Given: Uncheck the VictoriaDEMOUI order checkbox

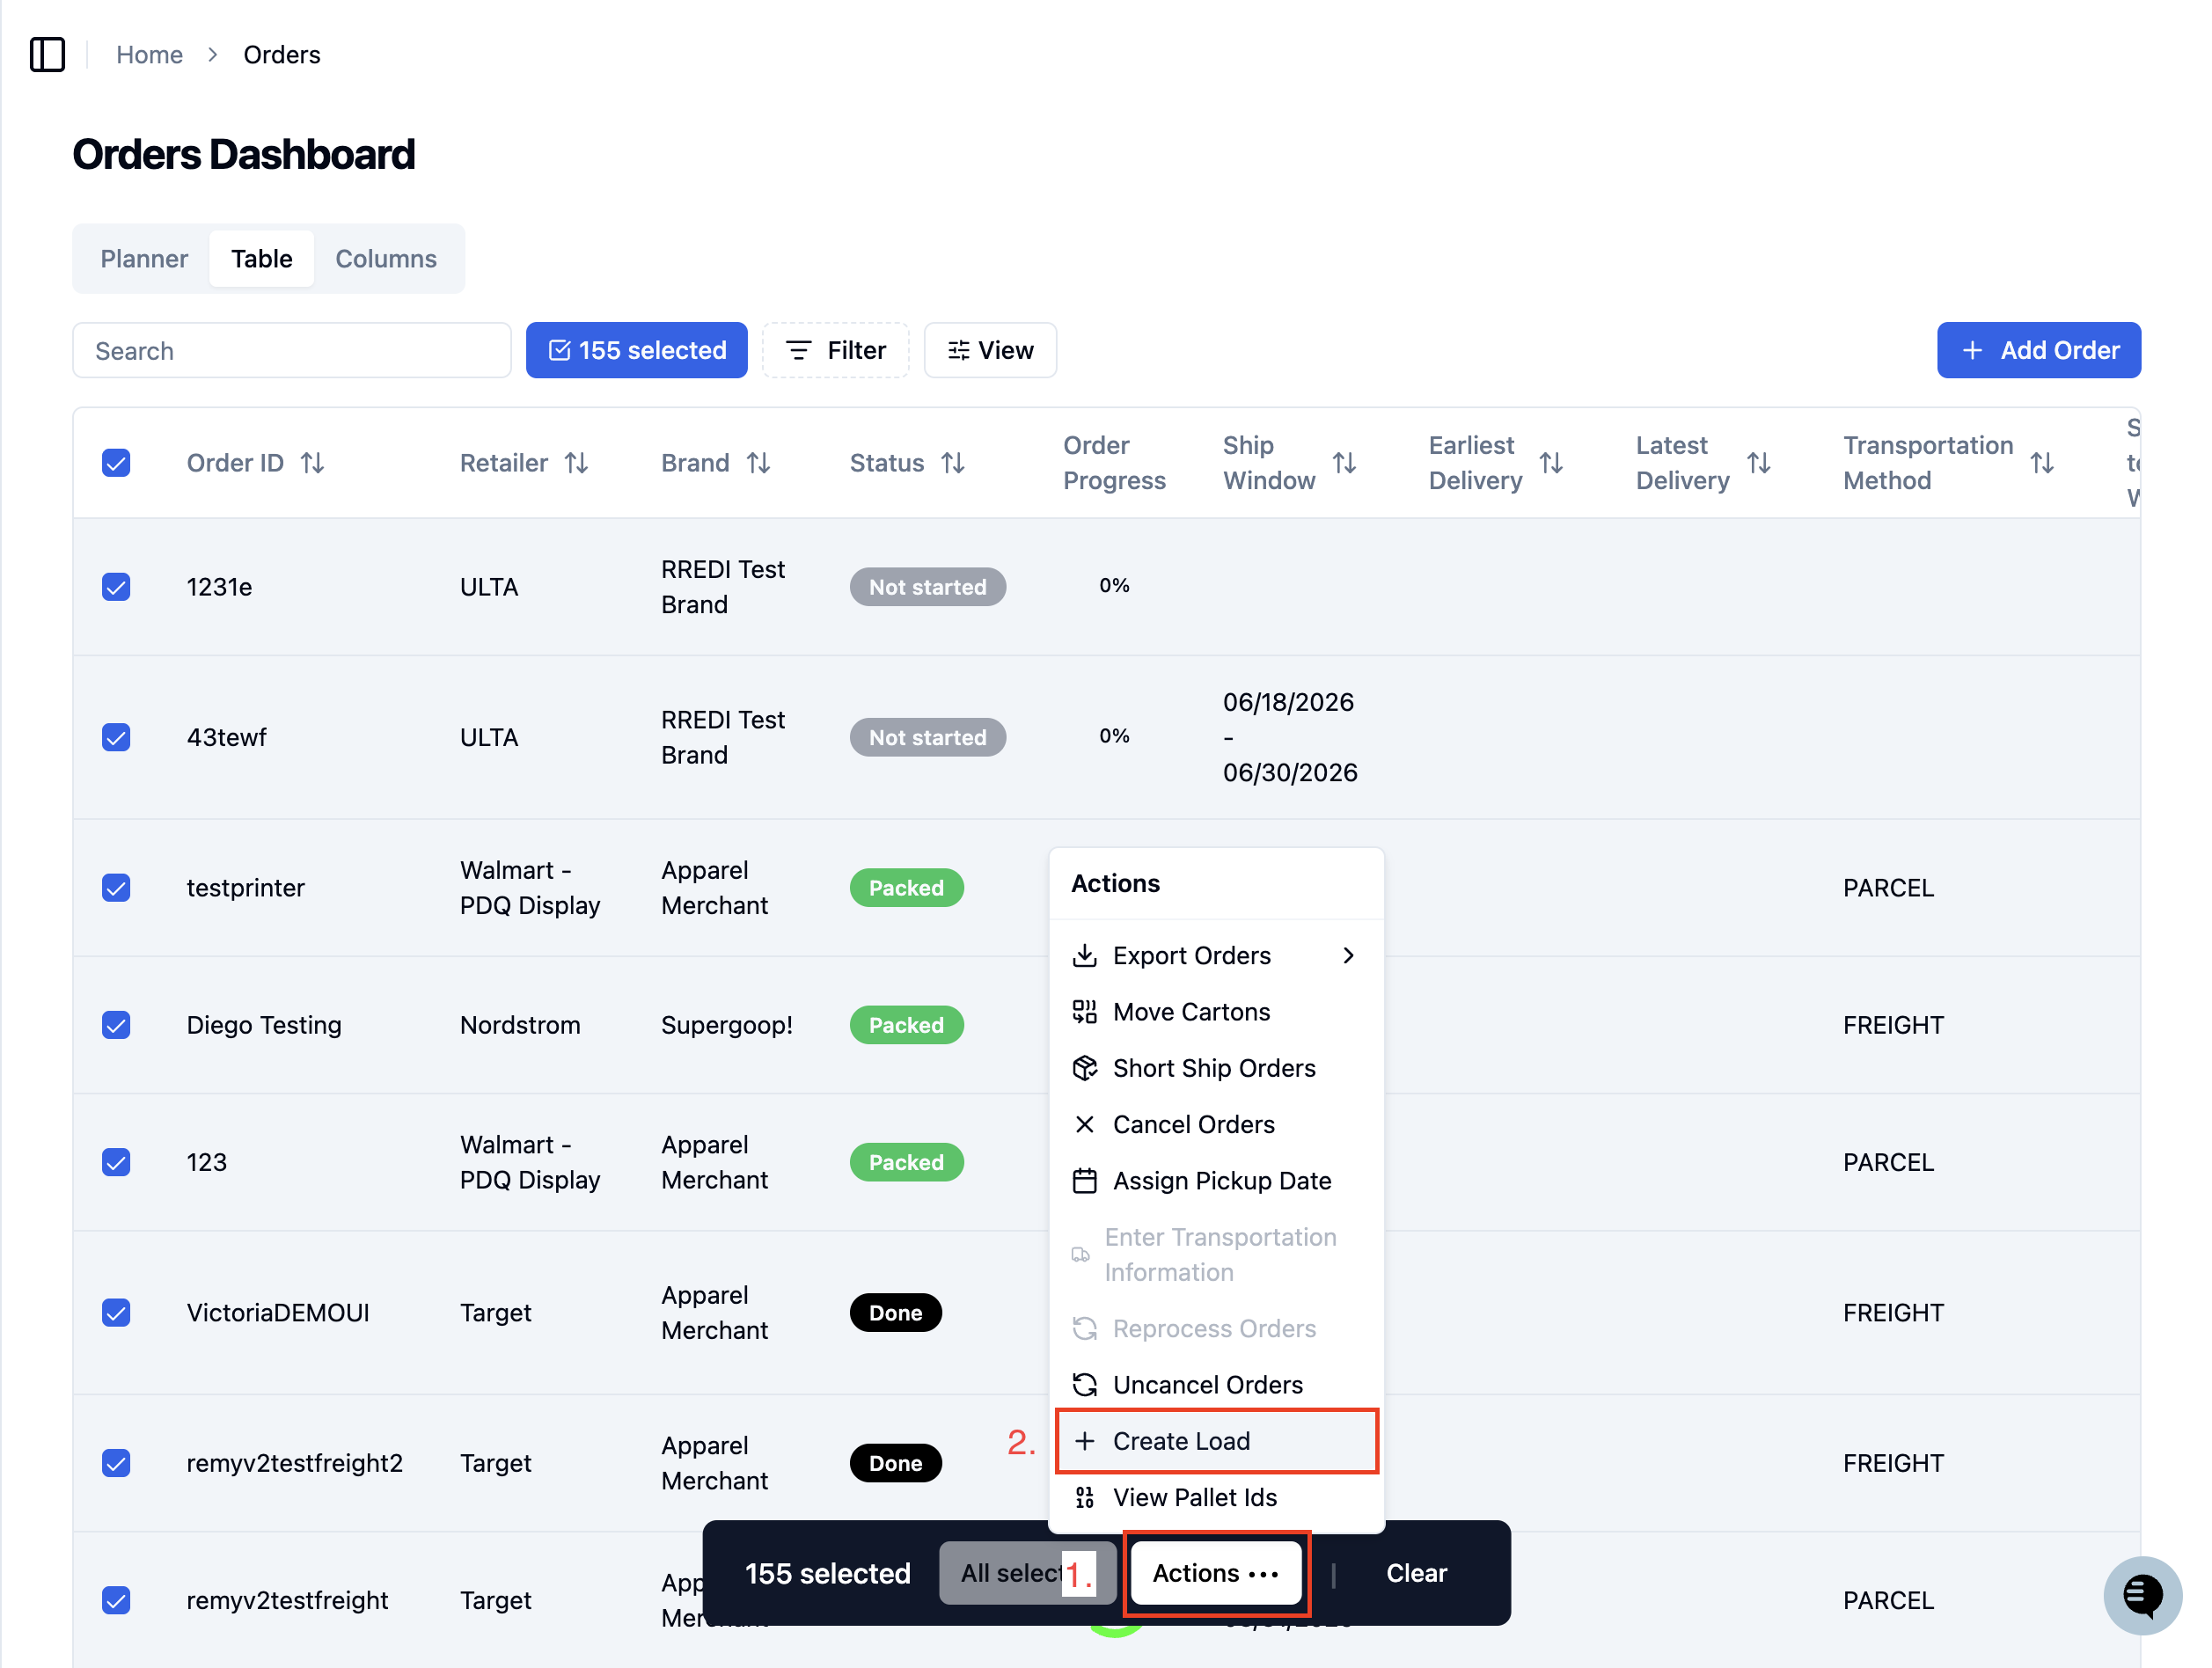Looking at the screenshot, I should pyautogui.click(x=116, y=1313).
